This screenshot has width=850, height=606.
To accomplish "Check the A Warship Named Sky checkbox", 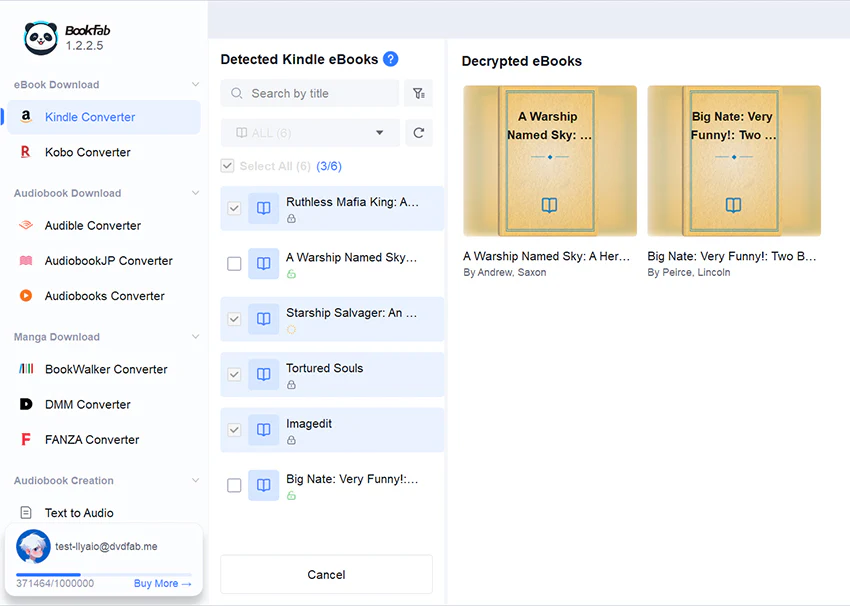I will (234, 264).
